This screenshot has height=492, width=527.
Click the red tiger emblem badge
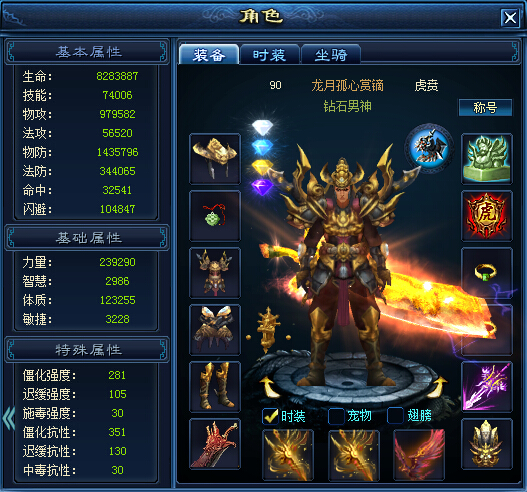pyautogui.click(x=487, y=216)
